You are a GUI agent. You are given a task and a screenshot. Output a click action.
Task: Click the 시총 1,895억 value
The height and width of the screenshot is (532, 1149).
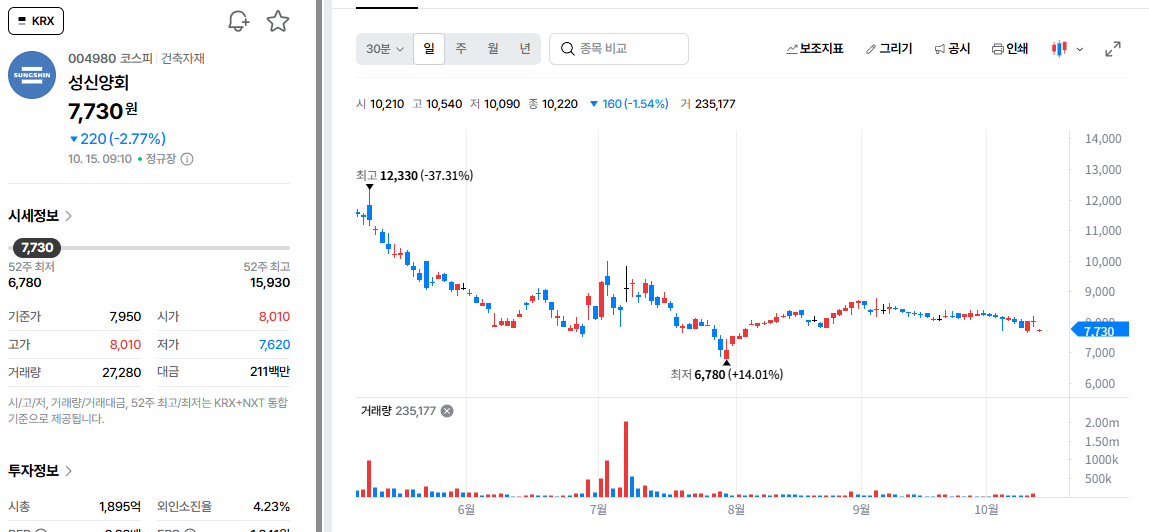click(x=120, y=506)
